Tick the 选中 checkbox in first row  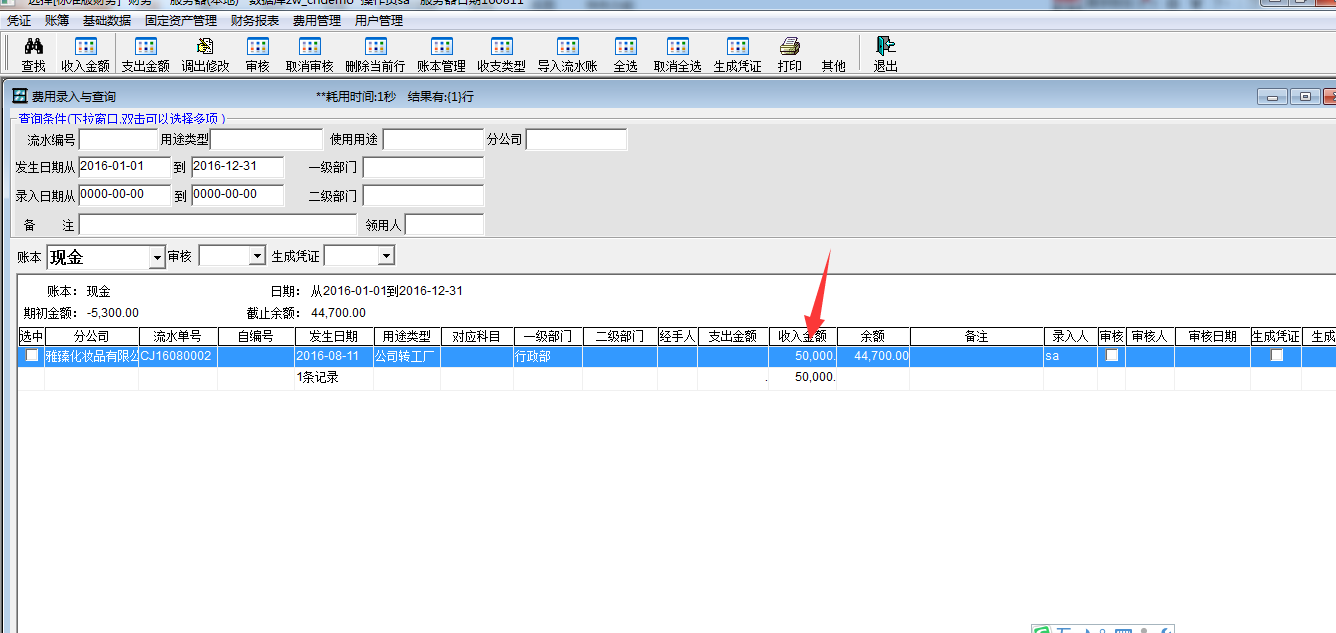[x=32, y=355]
